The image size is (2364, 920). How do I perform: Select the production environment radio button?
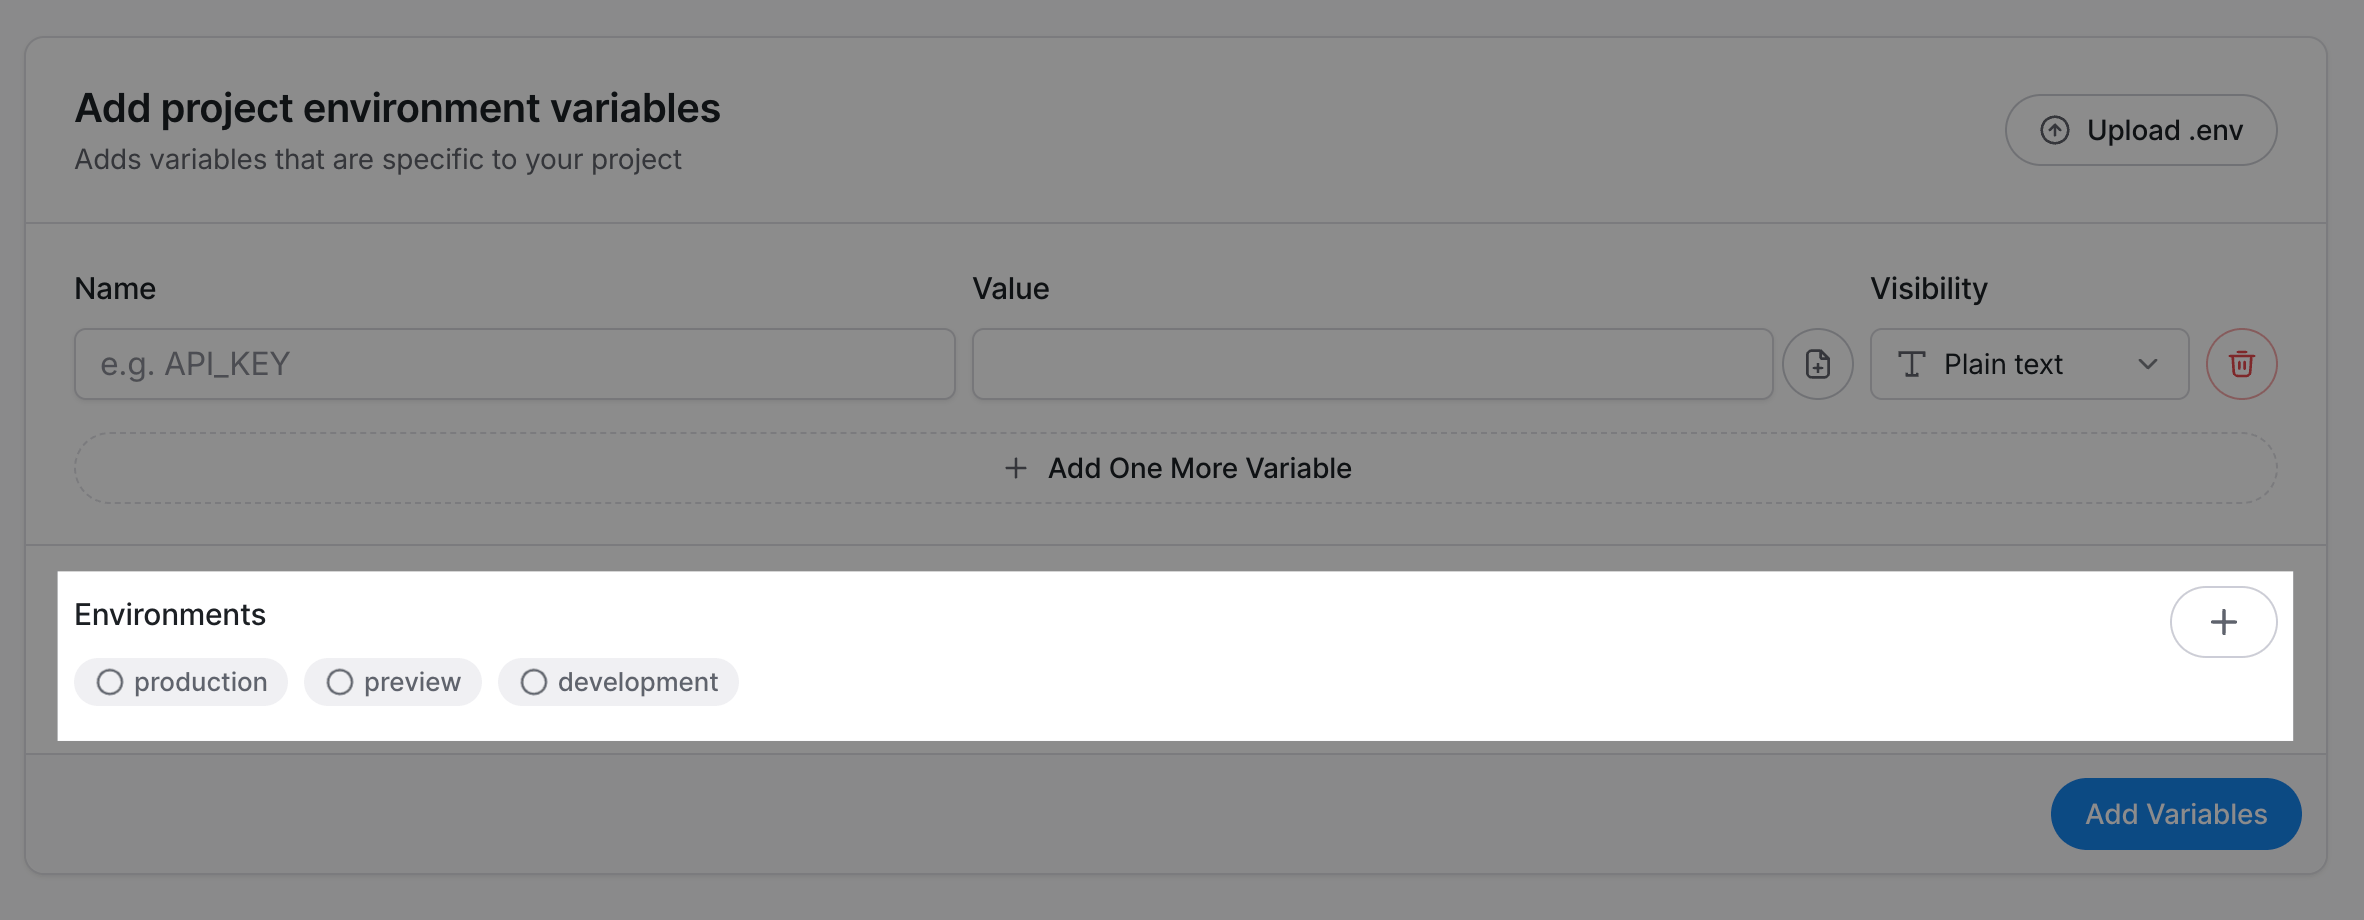pyautogui.click(x=110, y=682)
